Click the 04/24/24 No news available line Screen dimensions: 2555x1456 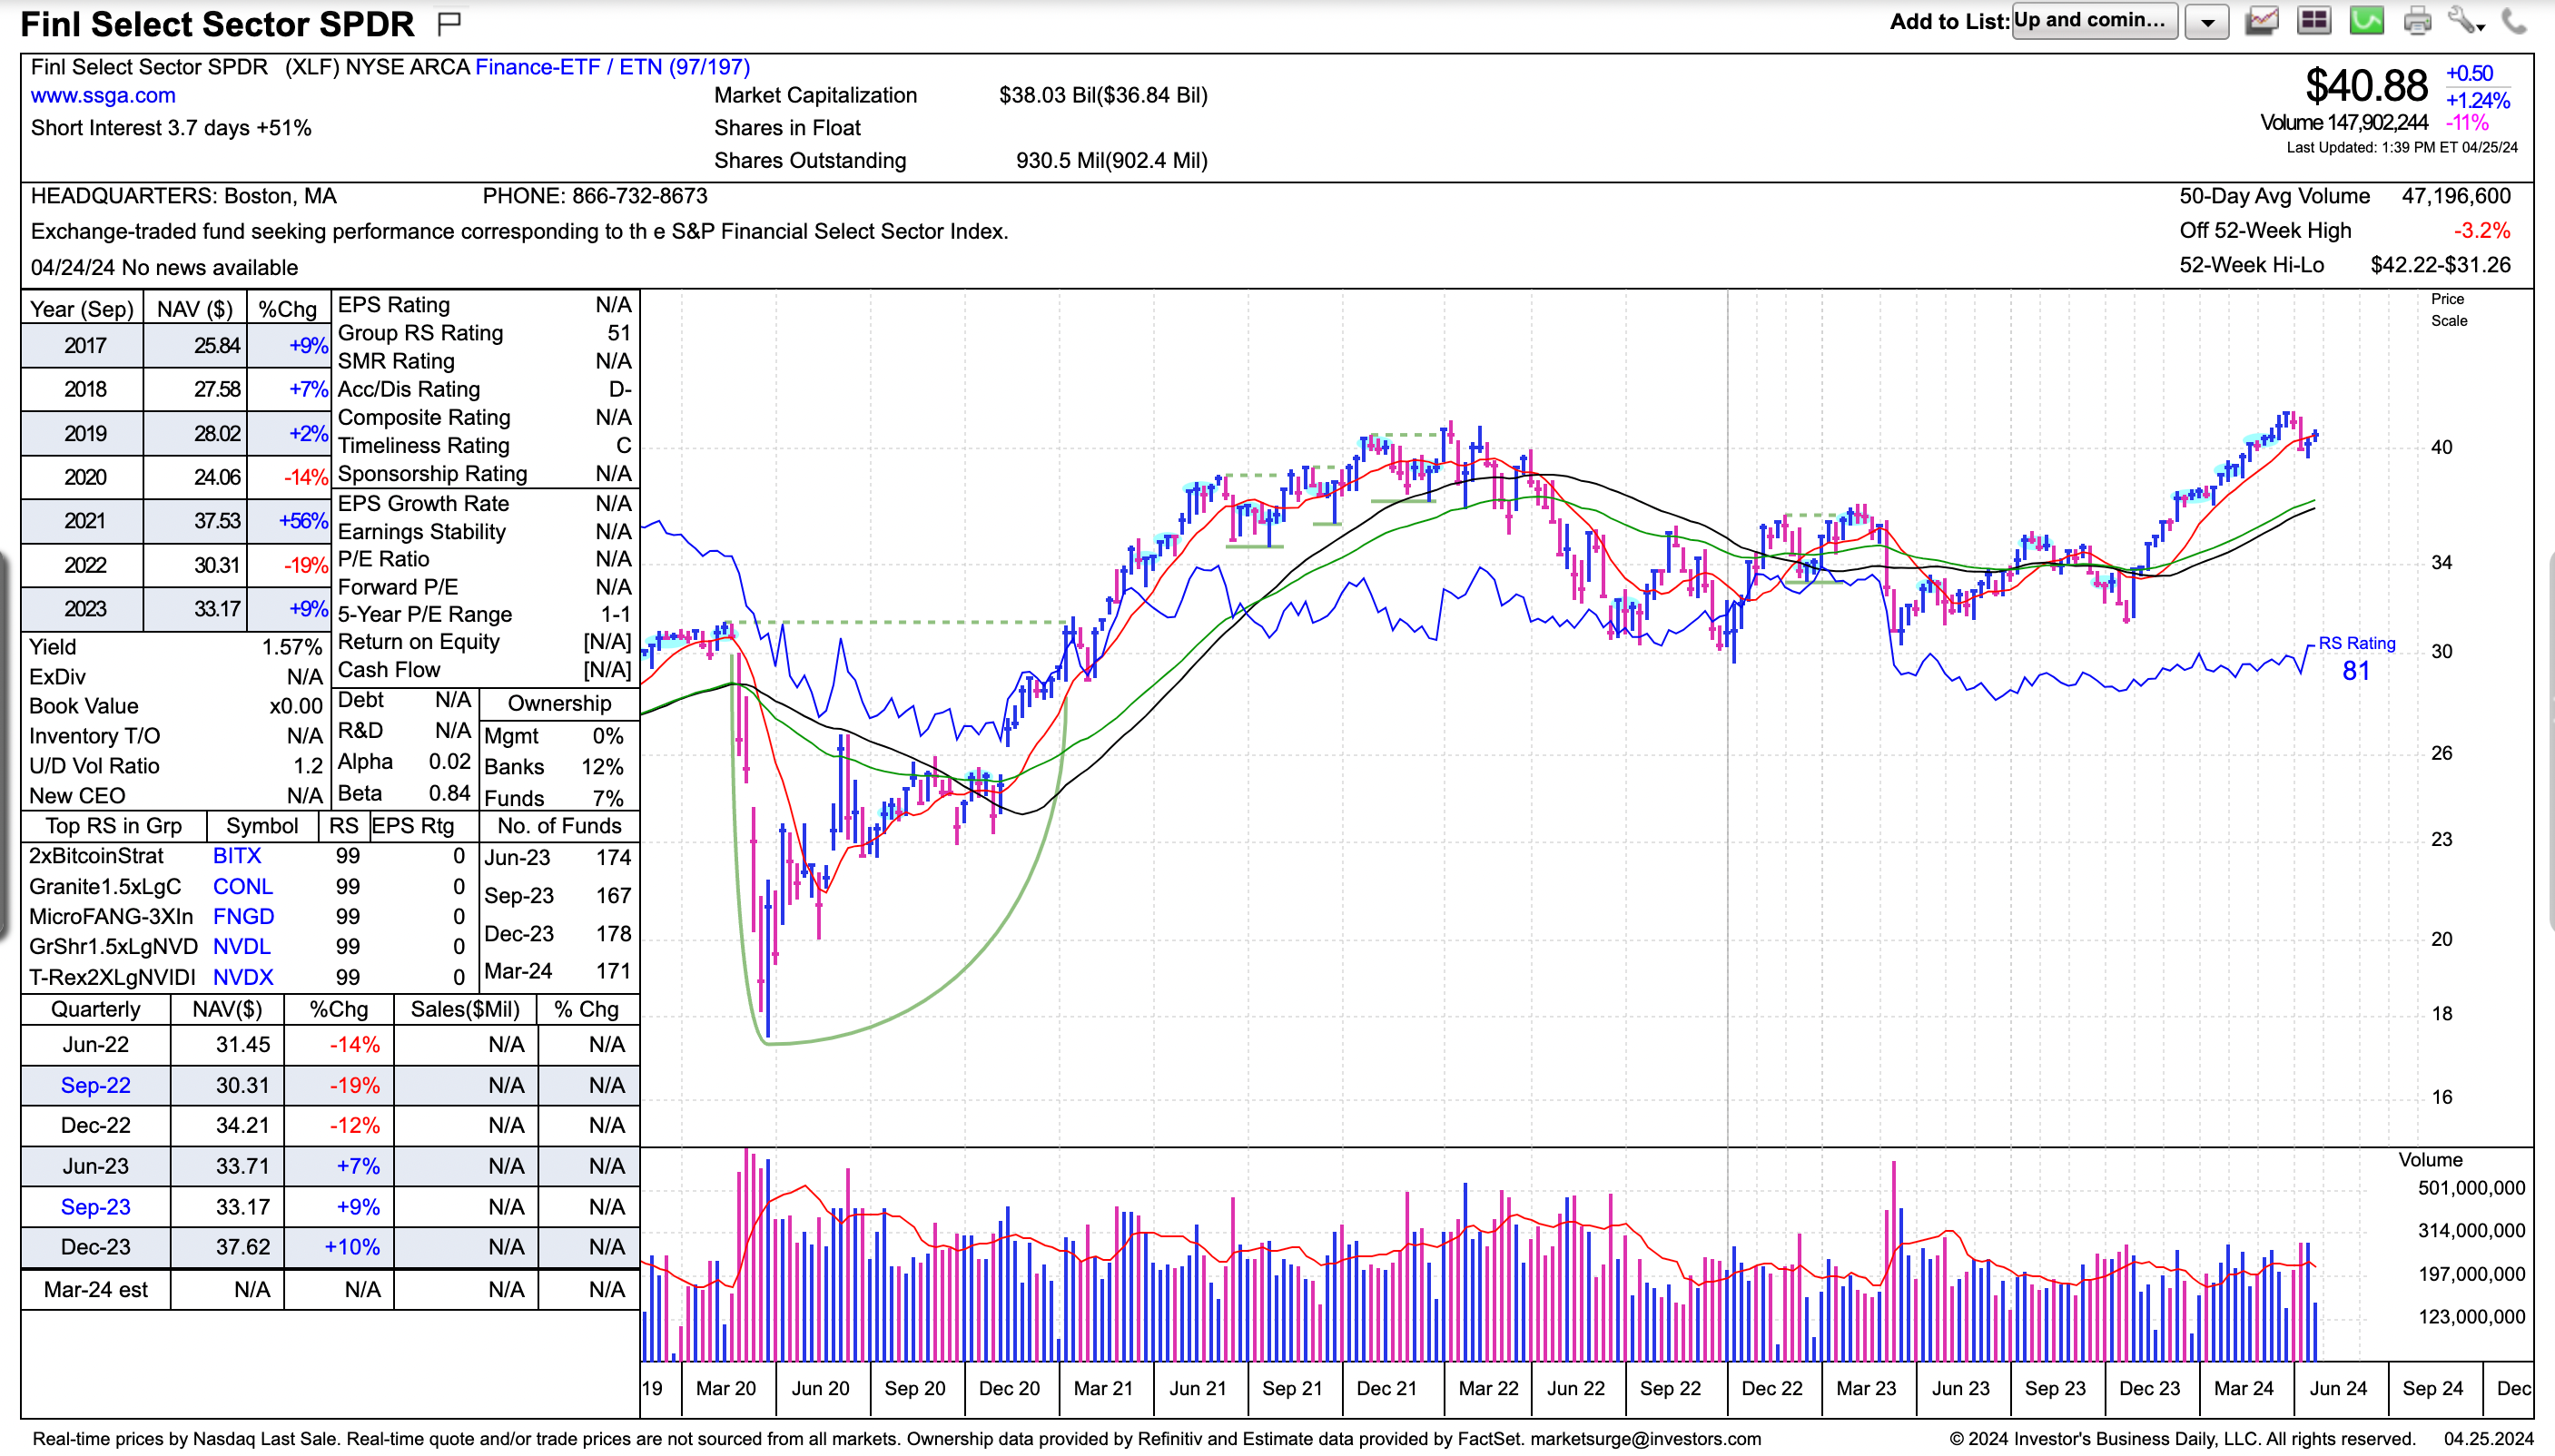[x=164, y=268]
